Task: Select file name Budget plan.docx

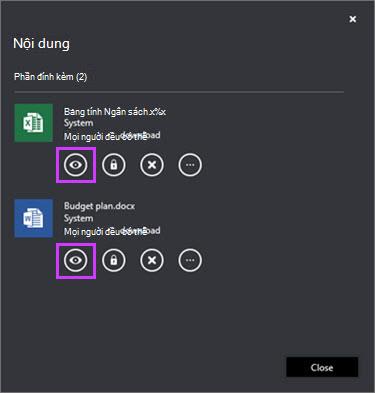Action: pos(99,206)
